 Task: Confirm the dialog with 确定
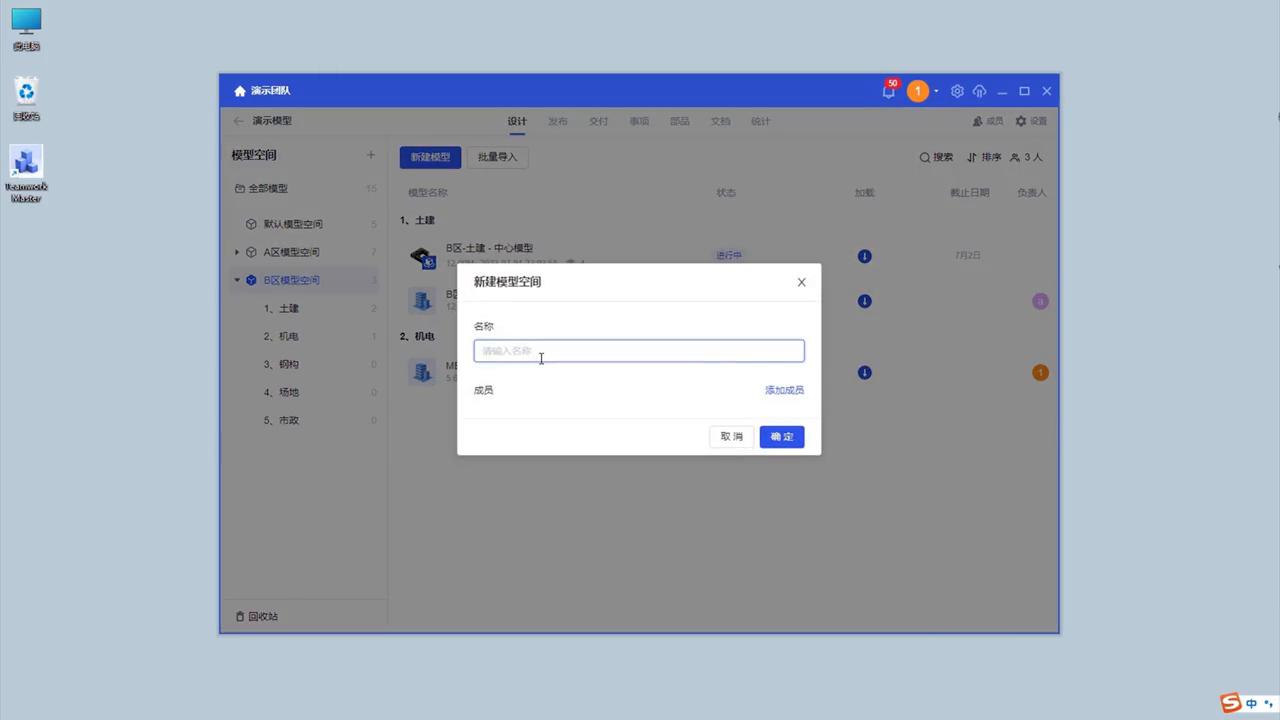point(782,437)
